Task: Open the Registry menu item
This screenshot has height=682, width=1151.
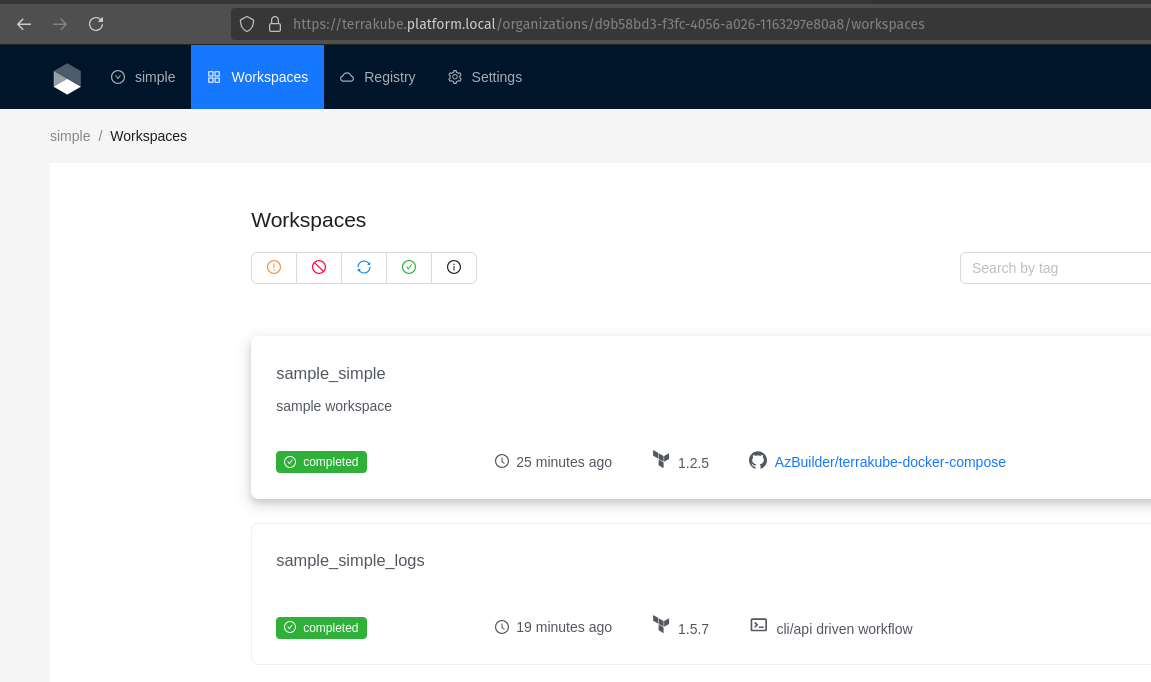Action: pos(378,77)
